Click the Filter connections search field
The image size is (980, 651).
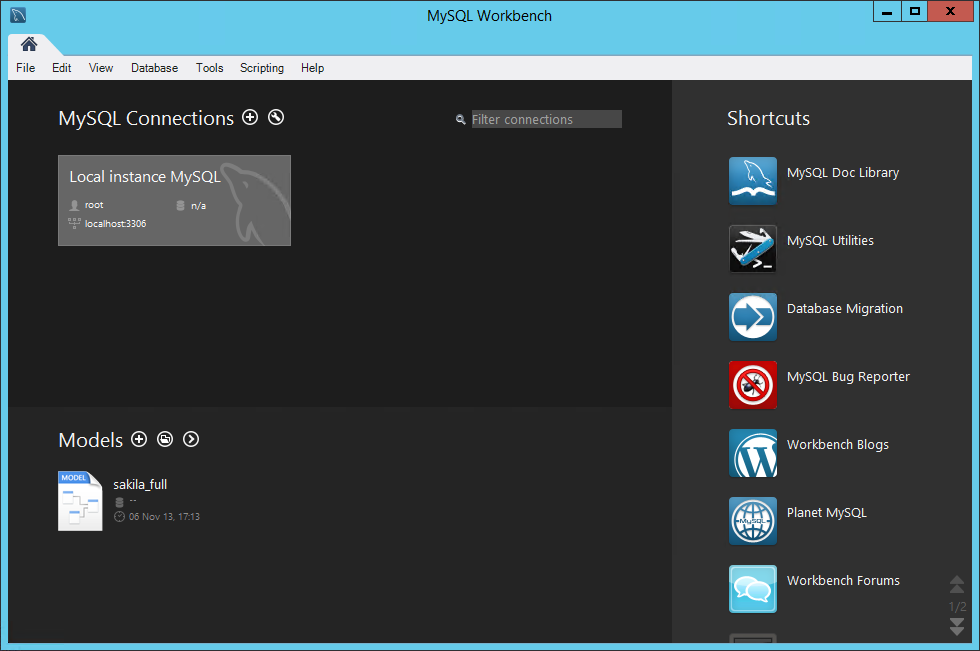(546, 119)
